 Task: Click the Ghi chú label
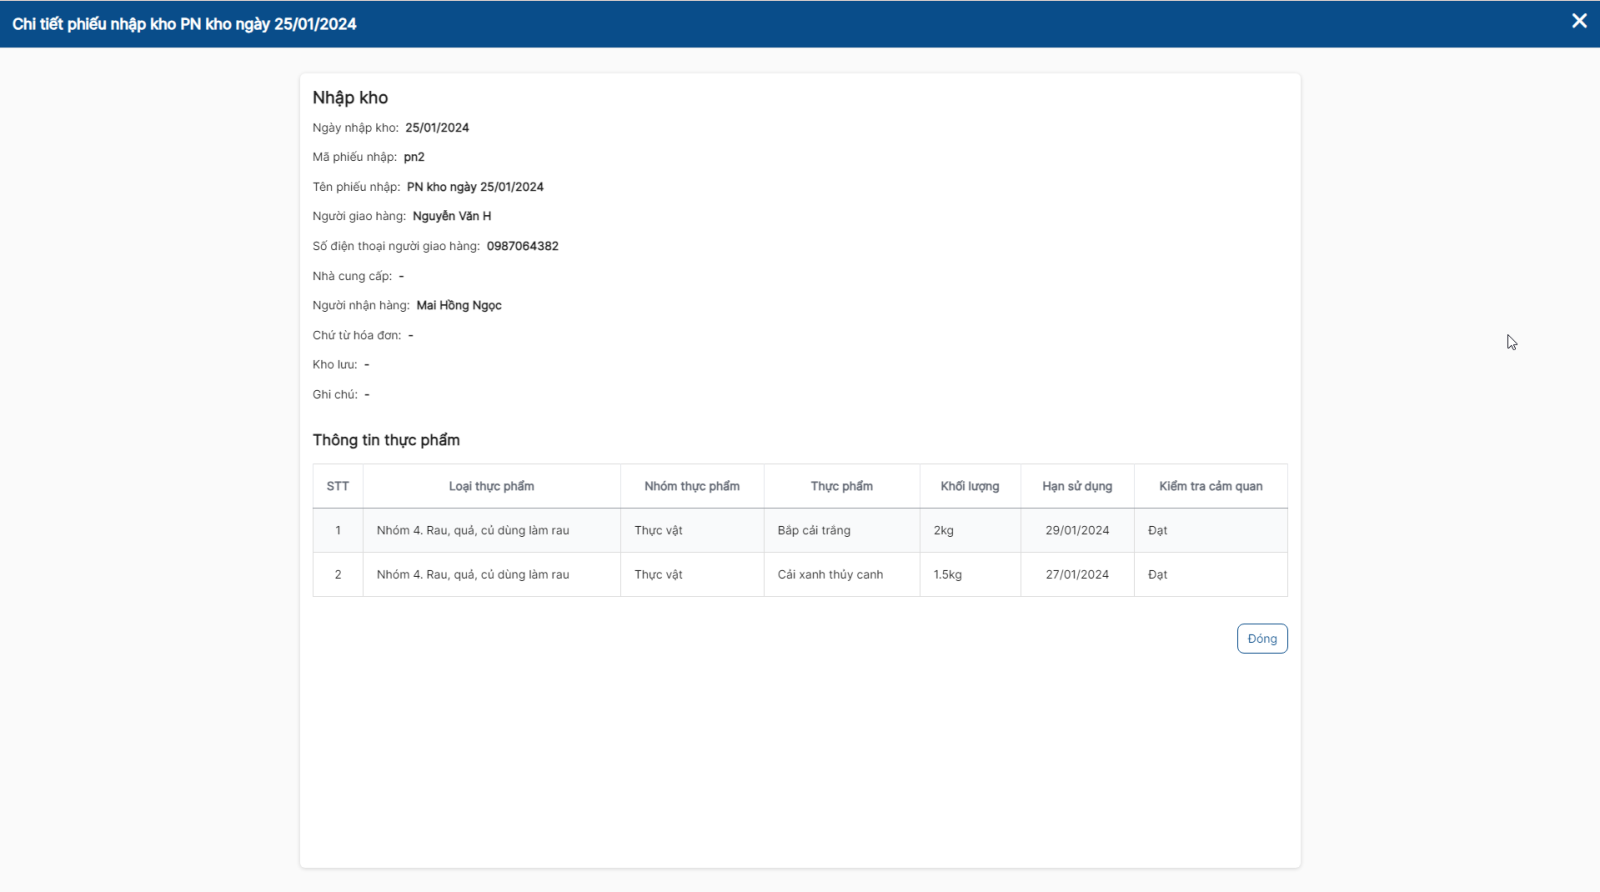[x=335, y=395]
